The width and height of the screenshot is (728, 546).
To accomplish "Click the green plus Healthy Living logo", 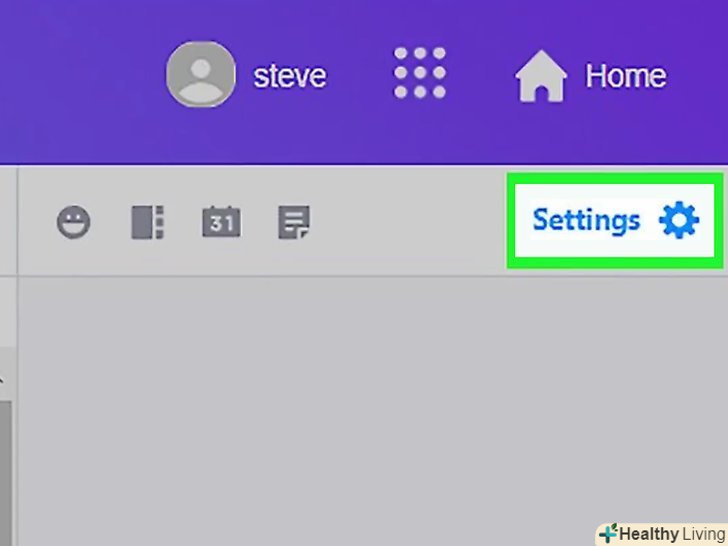I will pyautogui.click(x=608, y=533).
